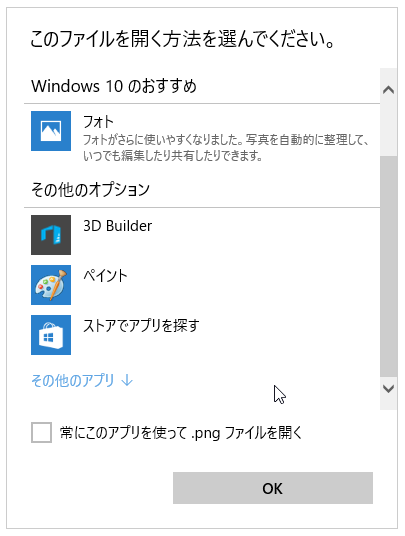Click the フォト description text
This screenshot has width=405, height=536.
coord(226,148)
